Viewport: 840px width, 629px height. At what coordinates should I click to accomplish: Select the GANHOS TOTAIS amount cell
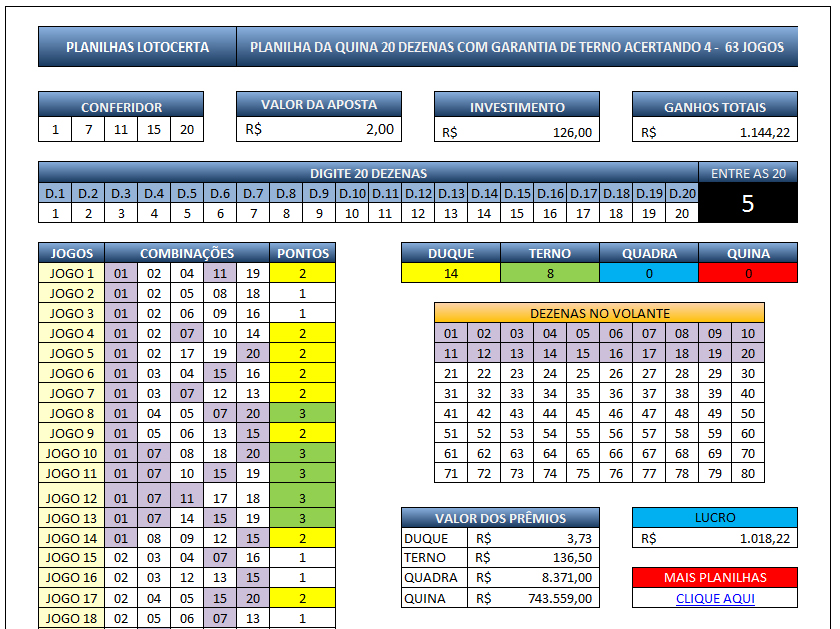coord(714,132)
